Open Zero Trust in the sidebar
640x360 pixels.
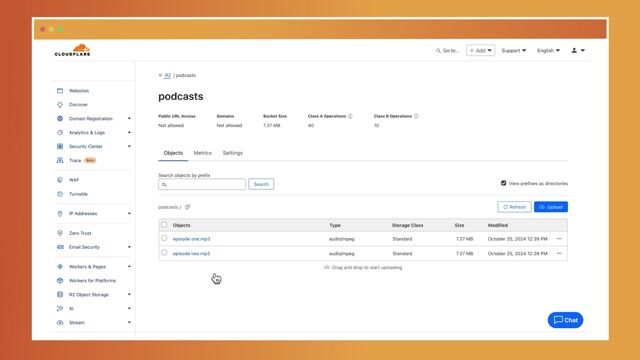[80, 233]
